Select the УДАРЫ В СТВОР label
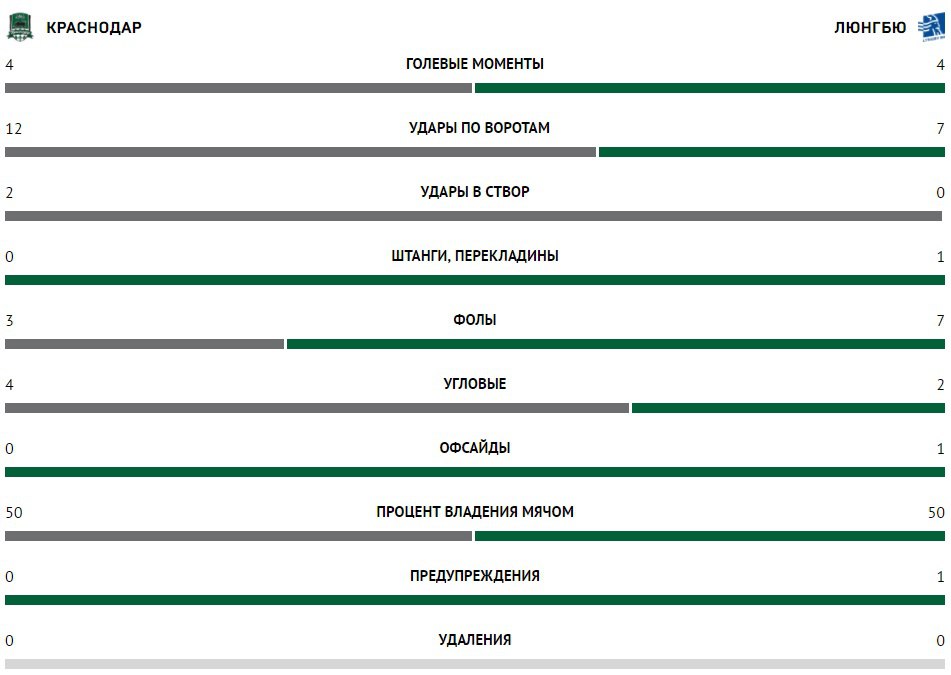Image resolution: width=951 pixels, height=675 pixels. pyautogui.click(x=475, y=192)
